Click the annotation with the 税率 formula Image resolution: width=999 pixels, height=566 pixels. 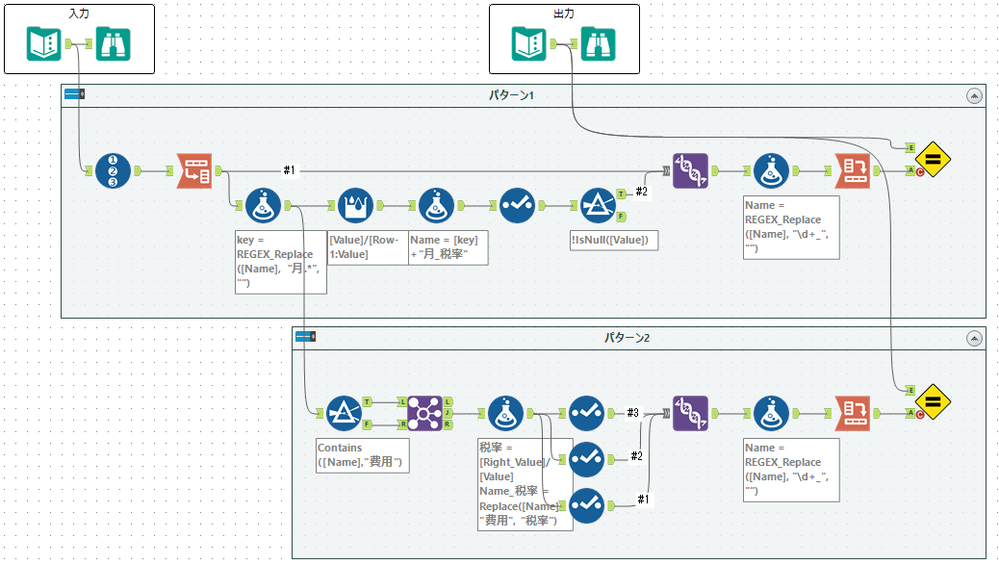[x=526, y=484]
